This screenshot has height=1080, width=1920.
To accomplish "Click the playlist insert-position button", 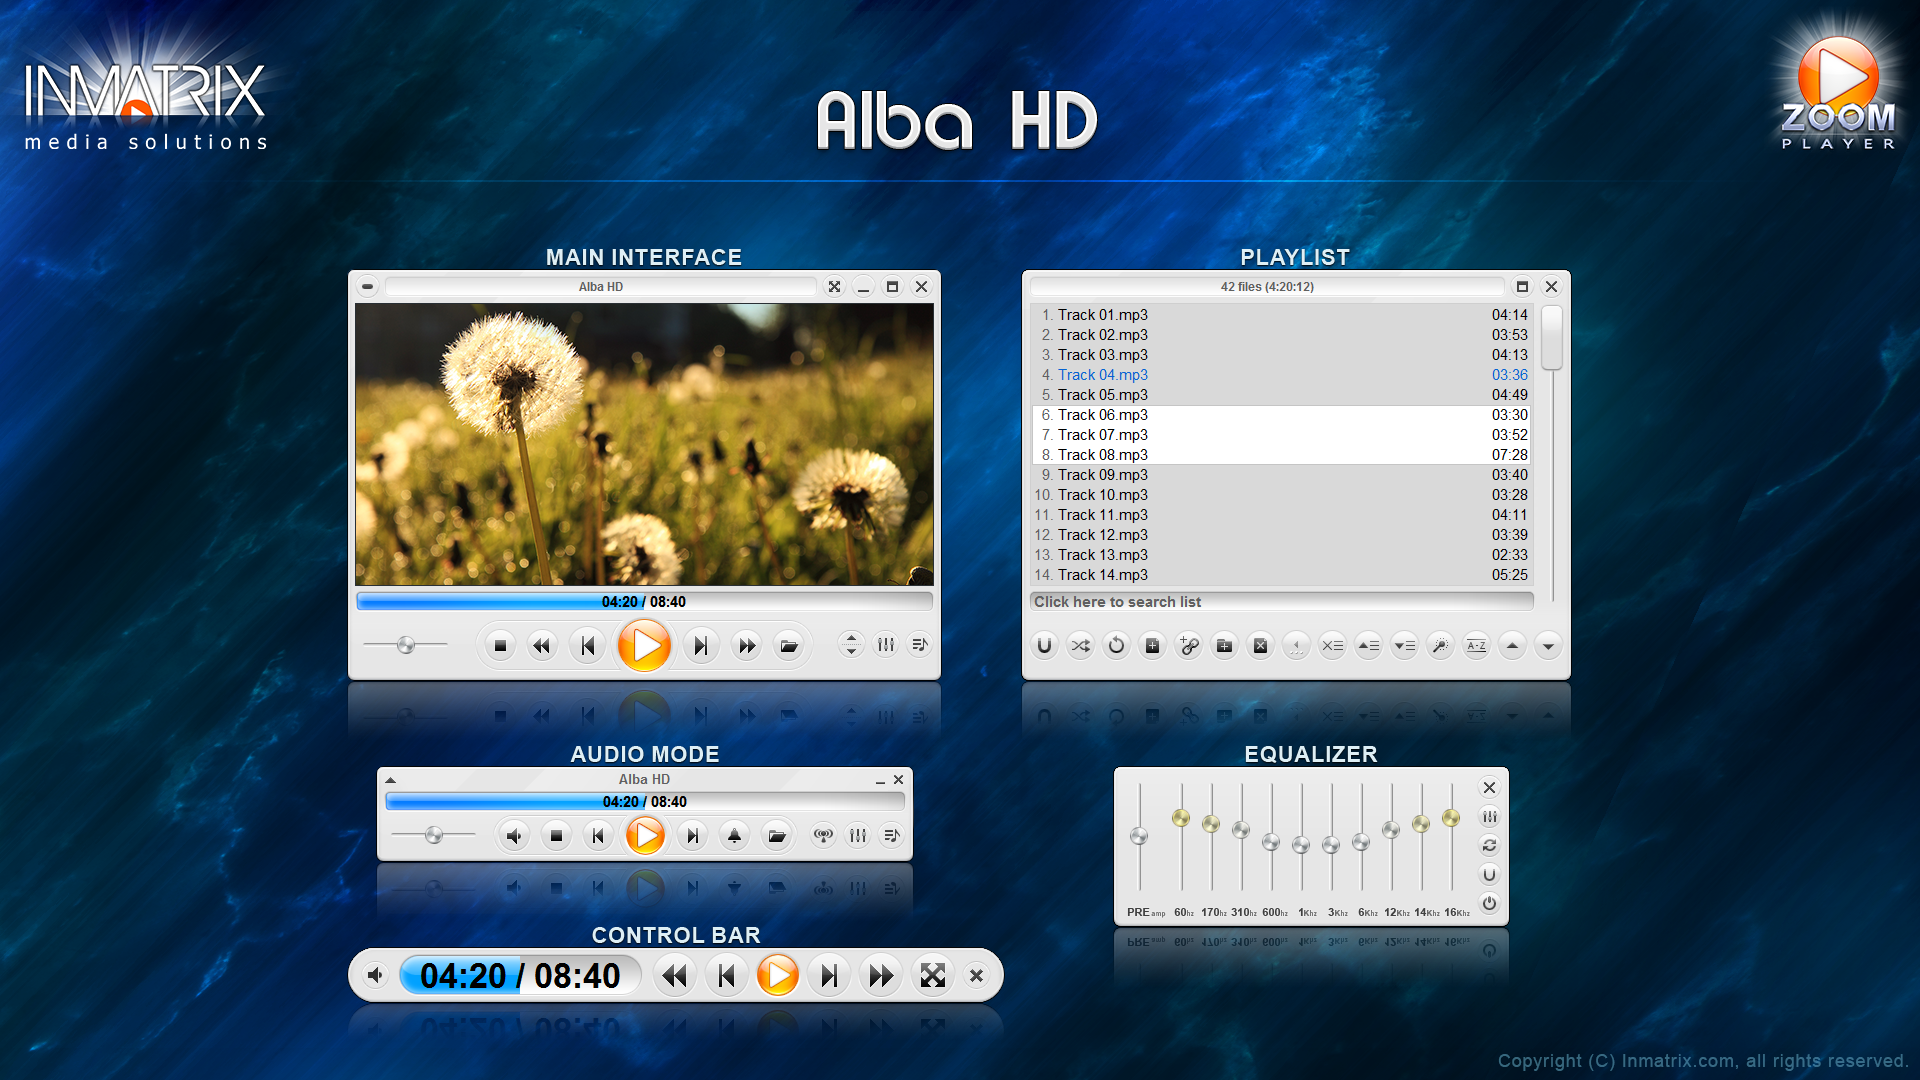I will [1296, 646].
